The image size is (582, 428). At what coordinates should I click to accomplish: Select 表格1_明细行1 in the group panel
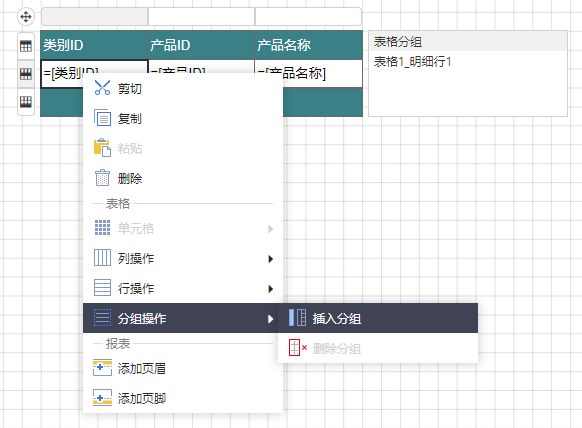(412, 62)
